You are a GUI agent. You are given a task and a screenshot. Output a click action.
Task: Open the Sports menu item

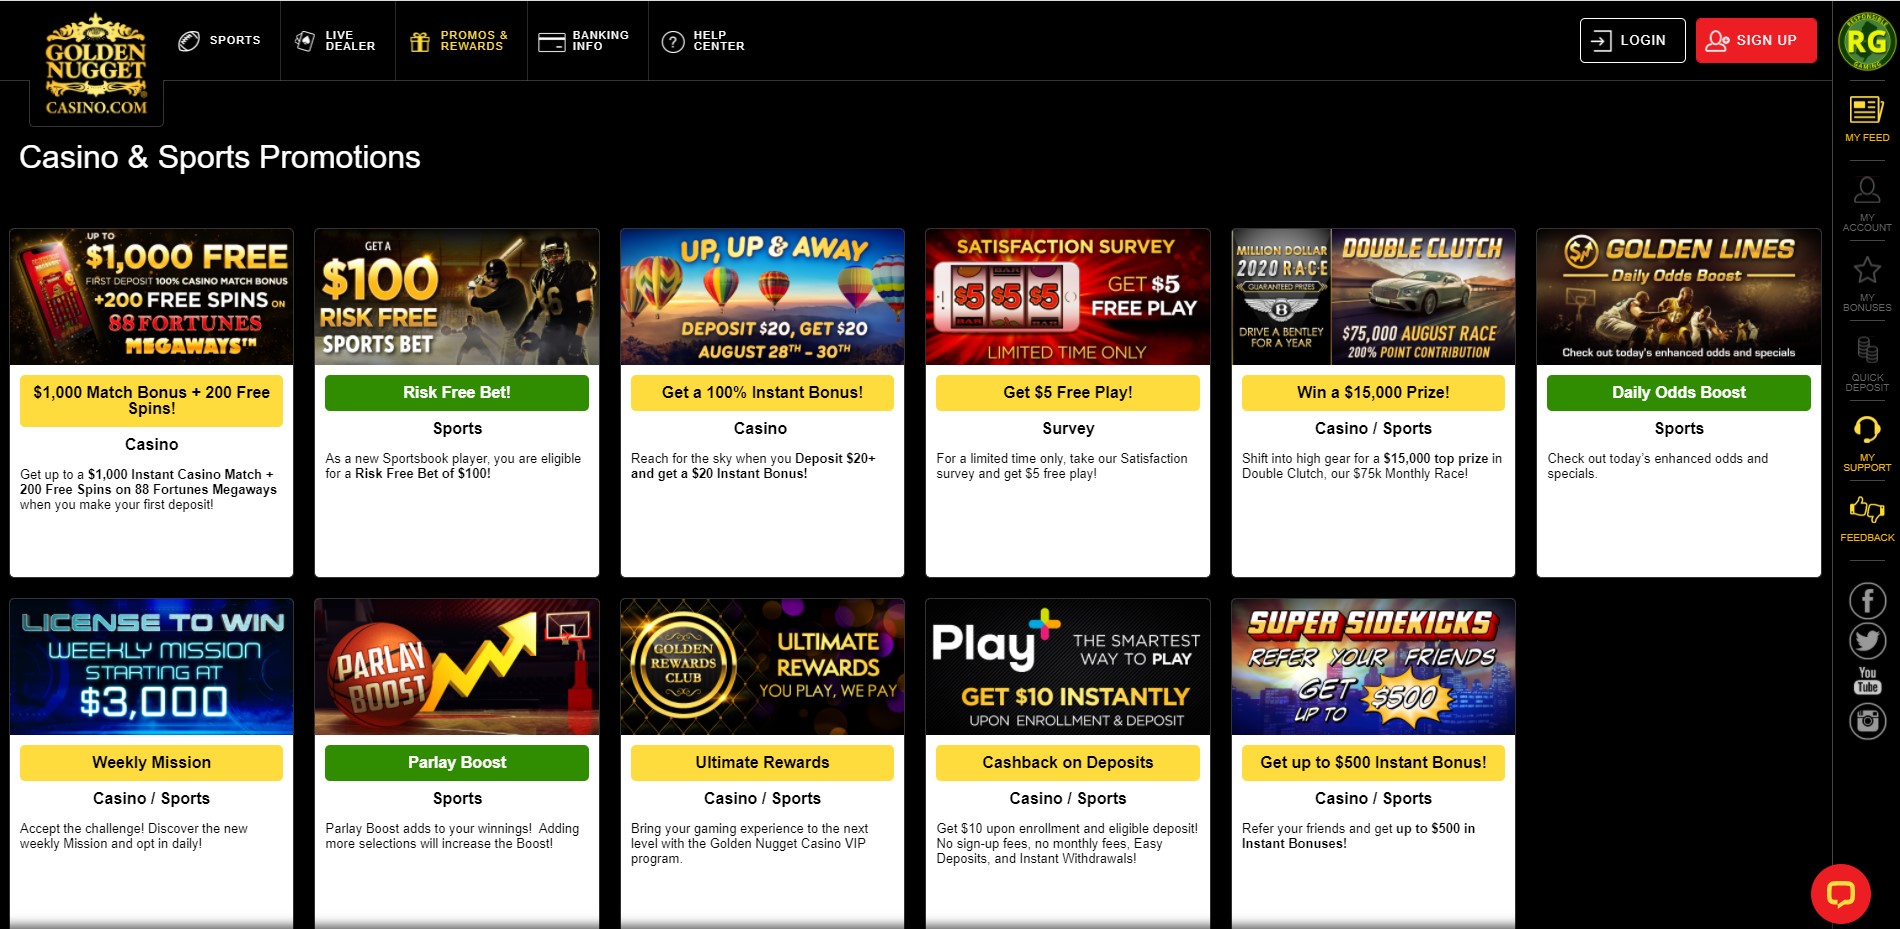219,40
